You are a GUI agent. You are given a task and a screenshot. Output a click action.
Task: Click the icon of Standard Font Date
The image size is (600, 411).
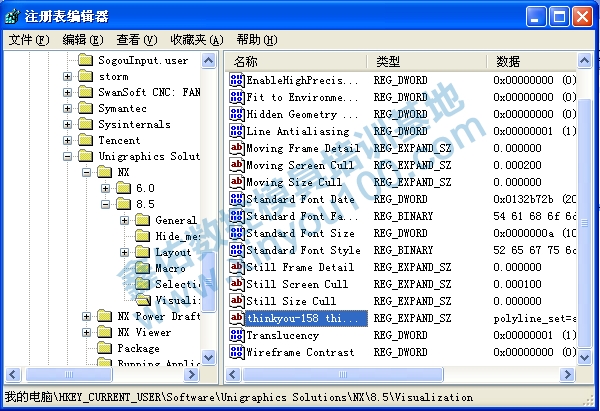pos(236,199)
